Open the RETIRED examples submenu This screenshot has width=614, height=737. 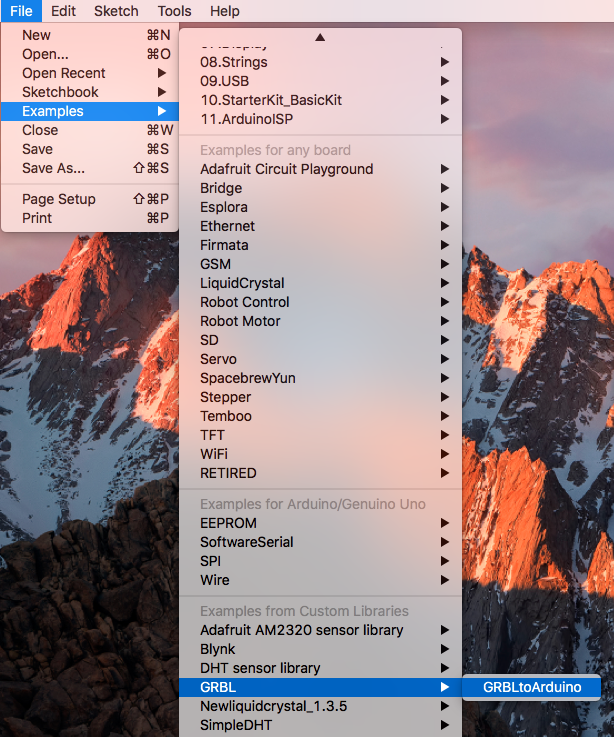pos(320,473)
